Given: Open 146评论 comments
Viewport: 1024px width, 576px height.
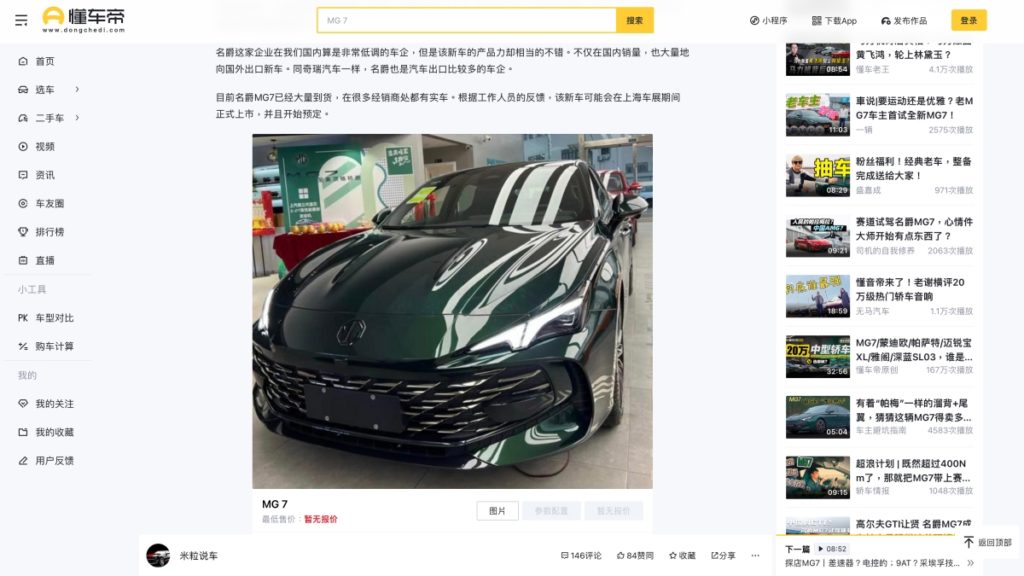Looking at the screenshot, I should [x=581, y=556].
